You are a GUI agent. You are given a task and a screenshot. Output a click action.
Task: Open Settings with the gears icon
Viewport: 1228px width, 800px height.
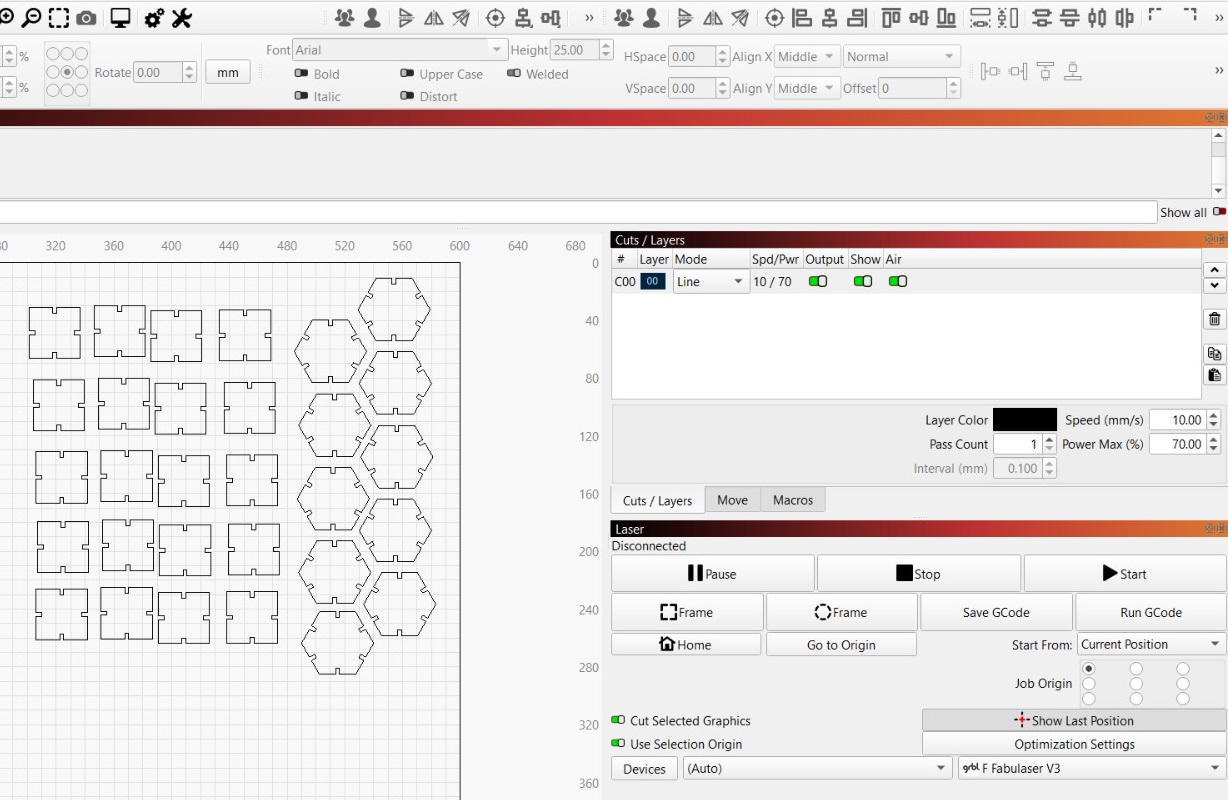pos(154,17)
